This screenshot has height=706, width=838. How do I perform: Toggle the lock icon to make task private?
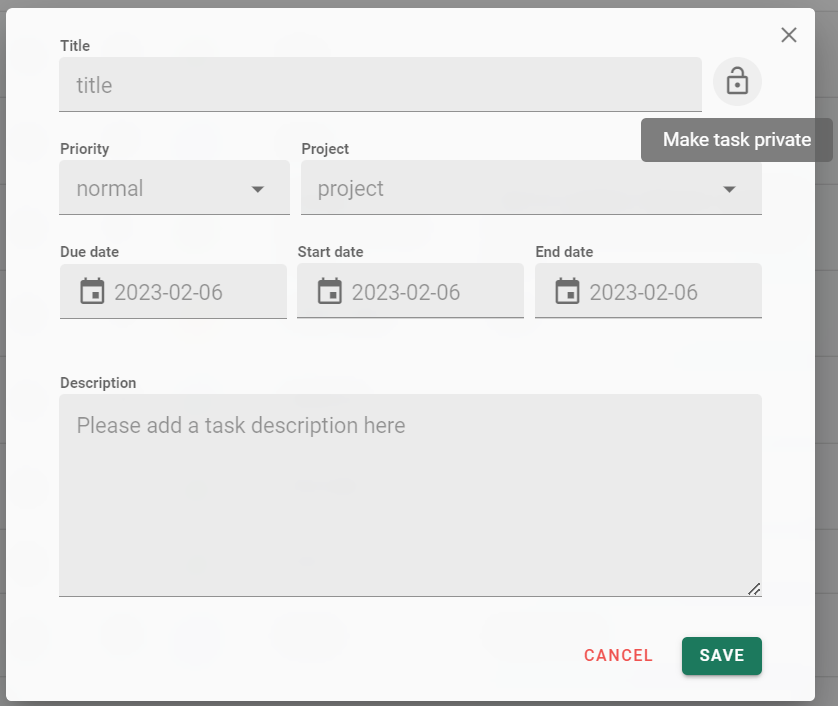click(737, 81)
